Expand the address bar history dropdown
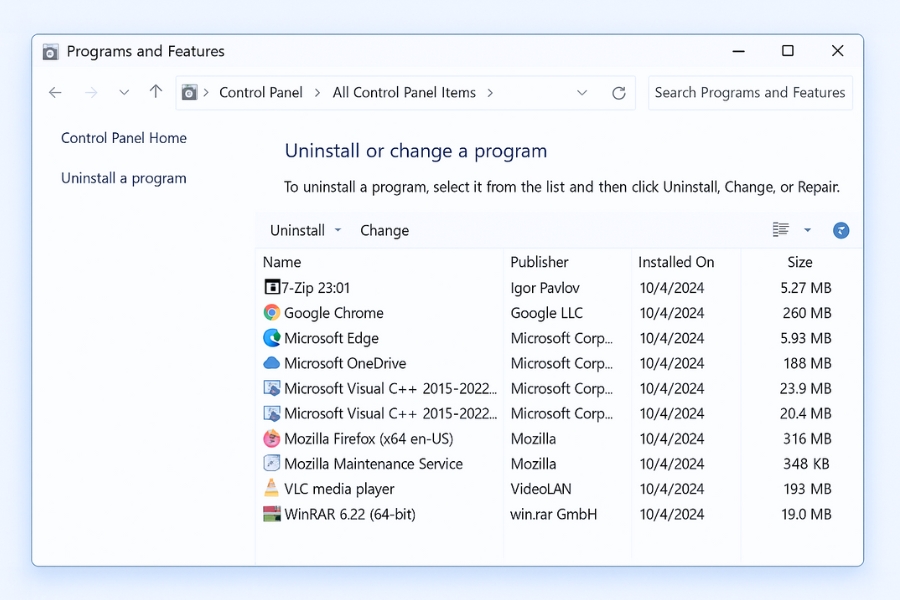Screen dimensions: 900x600 [x=582, y=93]
